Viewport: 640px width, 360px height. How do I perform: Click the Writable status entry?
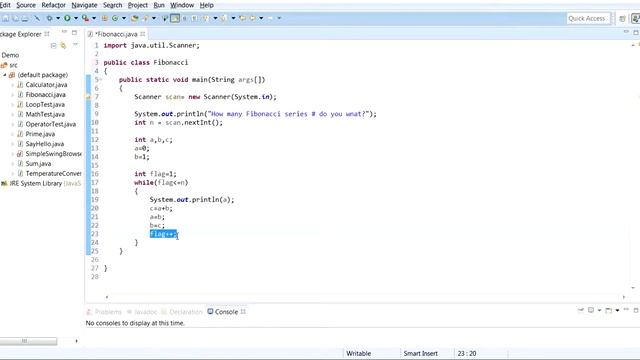358,353
